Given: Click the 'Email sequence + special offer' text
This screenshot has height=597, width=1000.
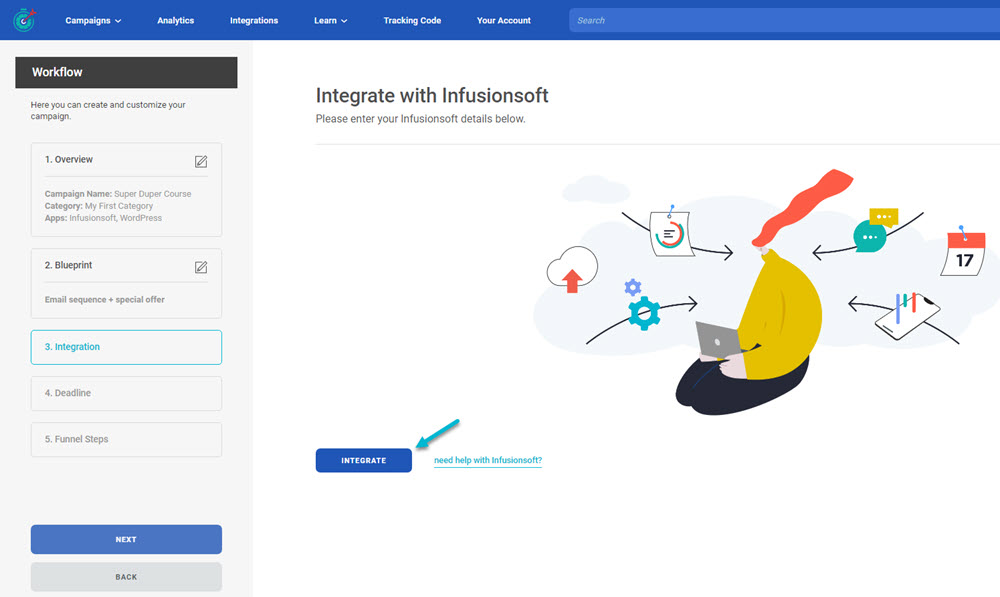Looking at the screenshot, I should [105, 300].
